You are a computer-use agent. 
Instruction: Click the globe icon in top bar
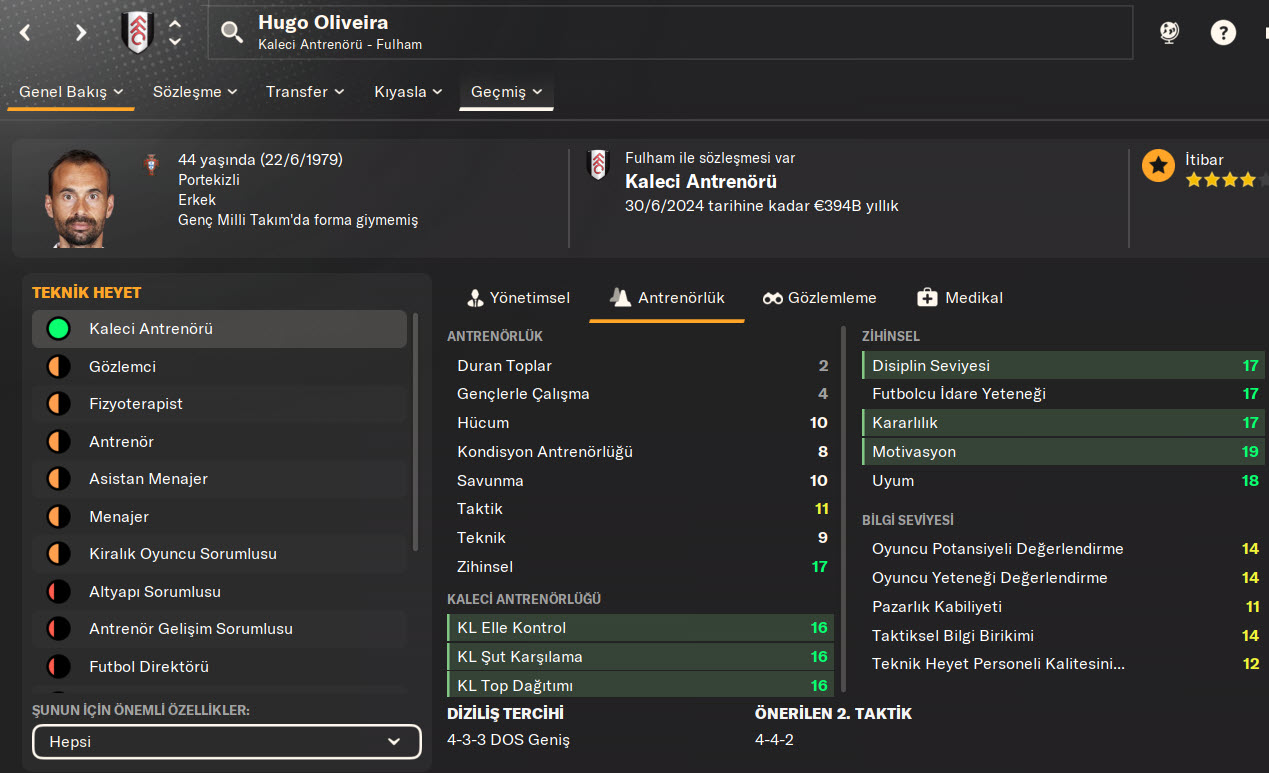click(1169, 32)
